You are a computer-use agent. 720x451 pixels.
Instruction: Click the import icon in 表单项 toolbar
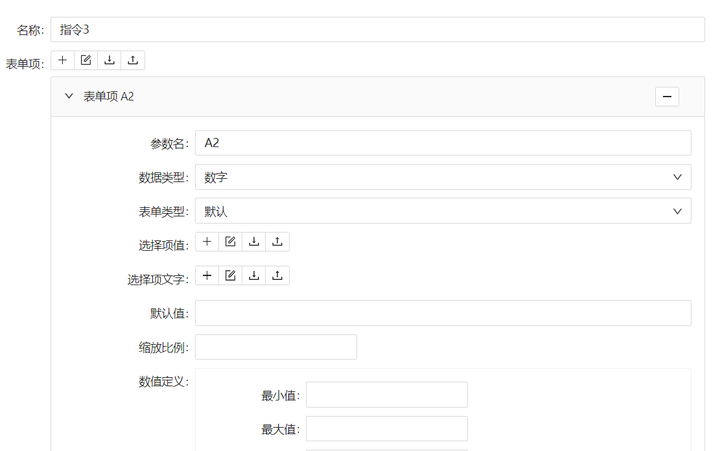point(109,60)
